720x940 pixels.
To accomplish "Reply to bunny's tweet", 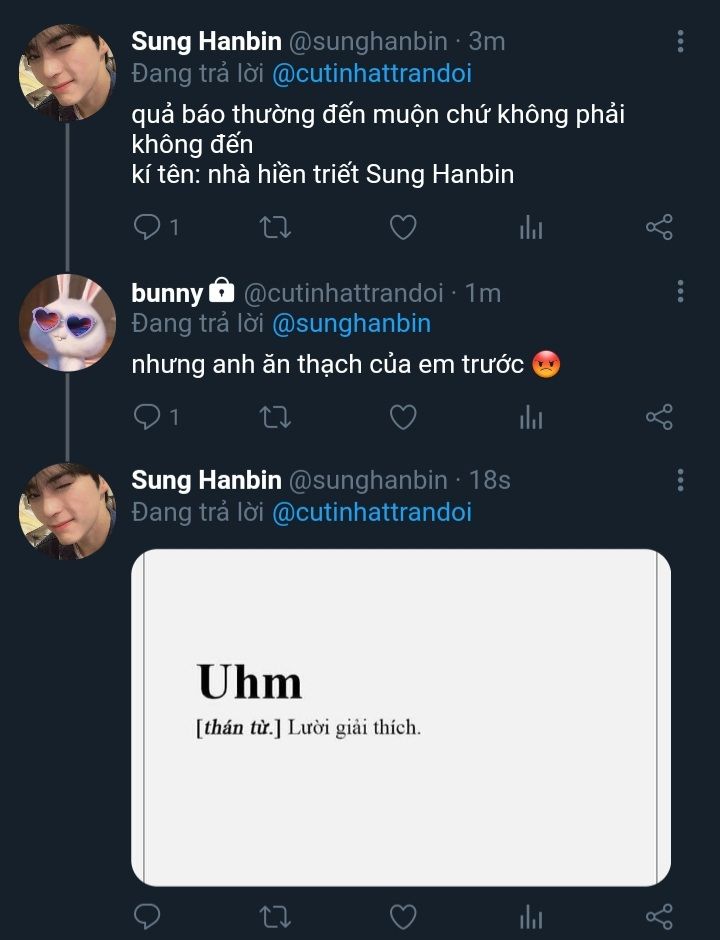I will (x=147, y=417).
